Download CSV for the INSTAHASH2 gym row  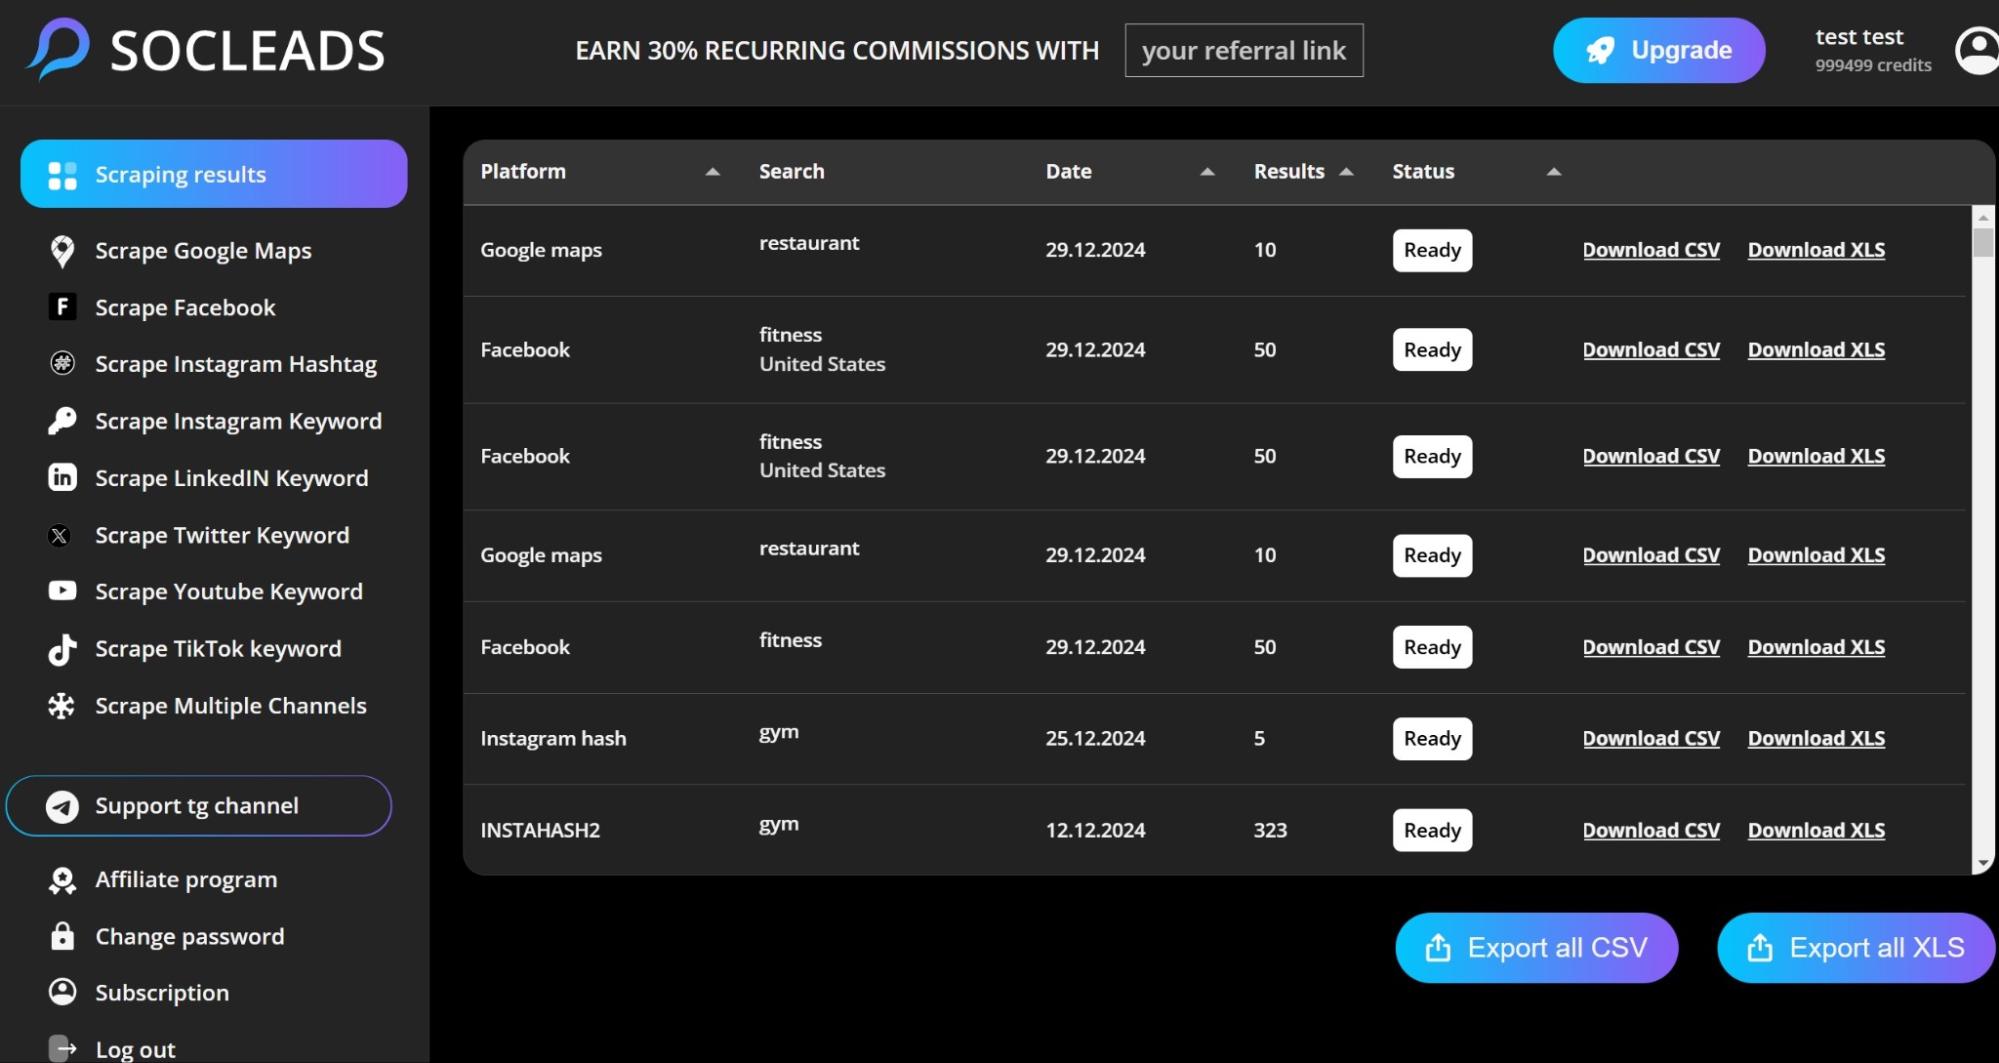(1651, 830)
